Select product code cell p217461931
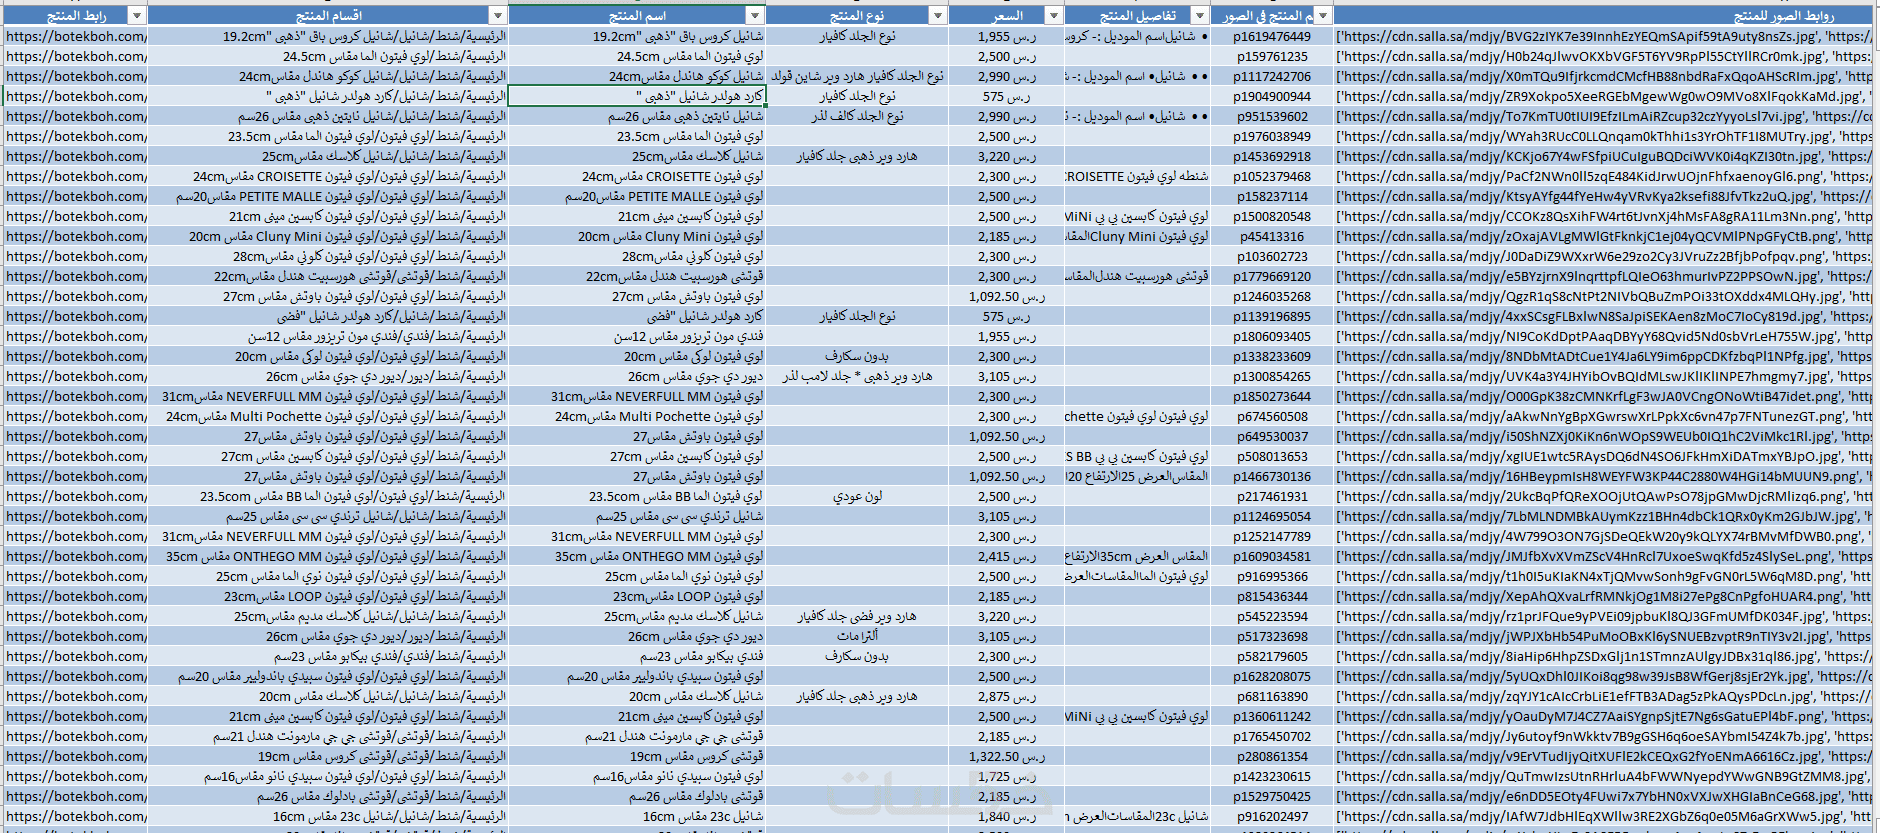This screenshot has height=833, width=1880. pyautogui.click(x=1272, y=496)
